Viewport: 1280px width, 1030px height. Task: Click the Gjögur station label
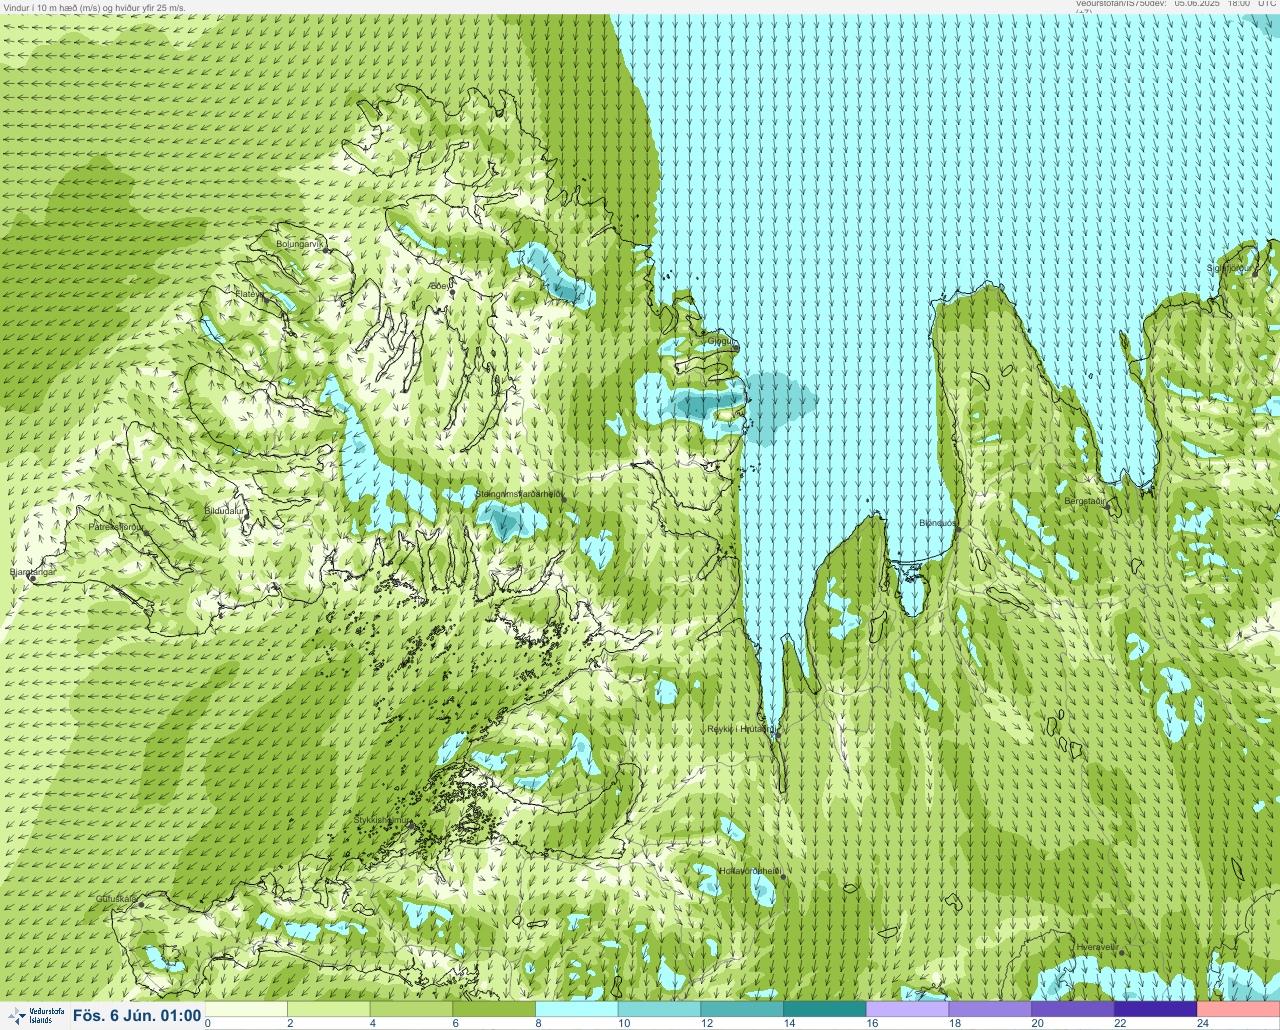coord(722,341)
